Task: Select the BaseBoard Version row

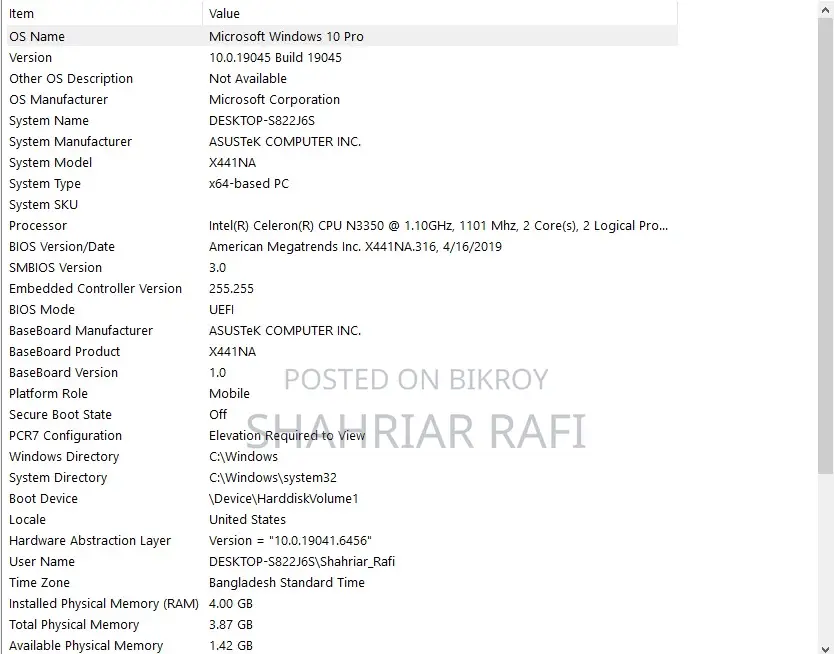Action: coord(341,372)
